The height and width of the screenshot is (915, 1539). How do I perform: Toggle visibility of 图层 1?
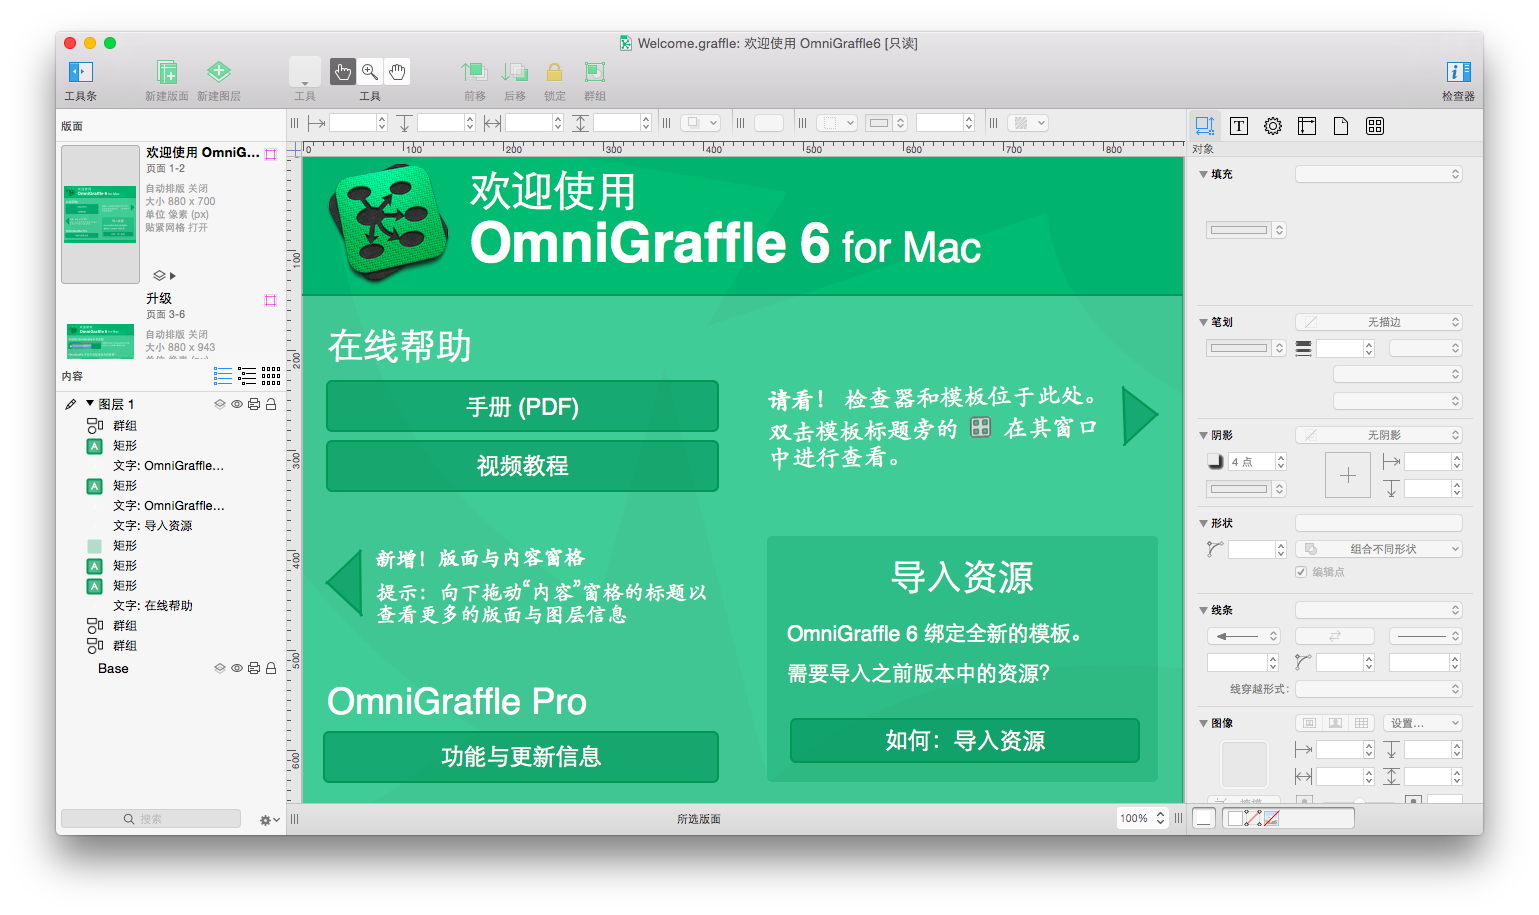[237, 405]
